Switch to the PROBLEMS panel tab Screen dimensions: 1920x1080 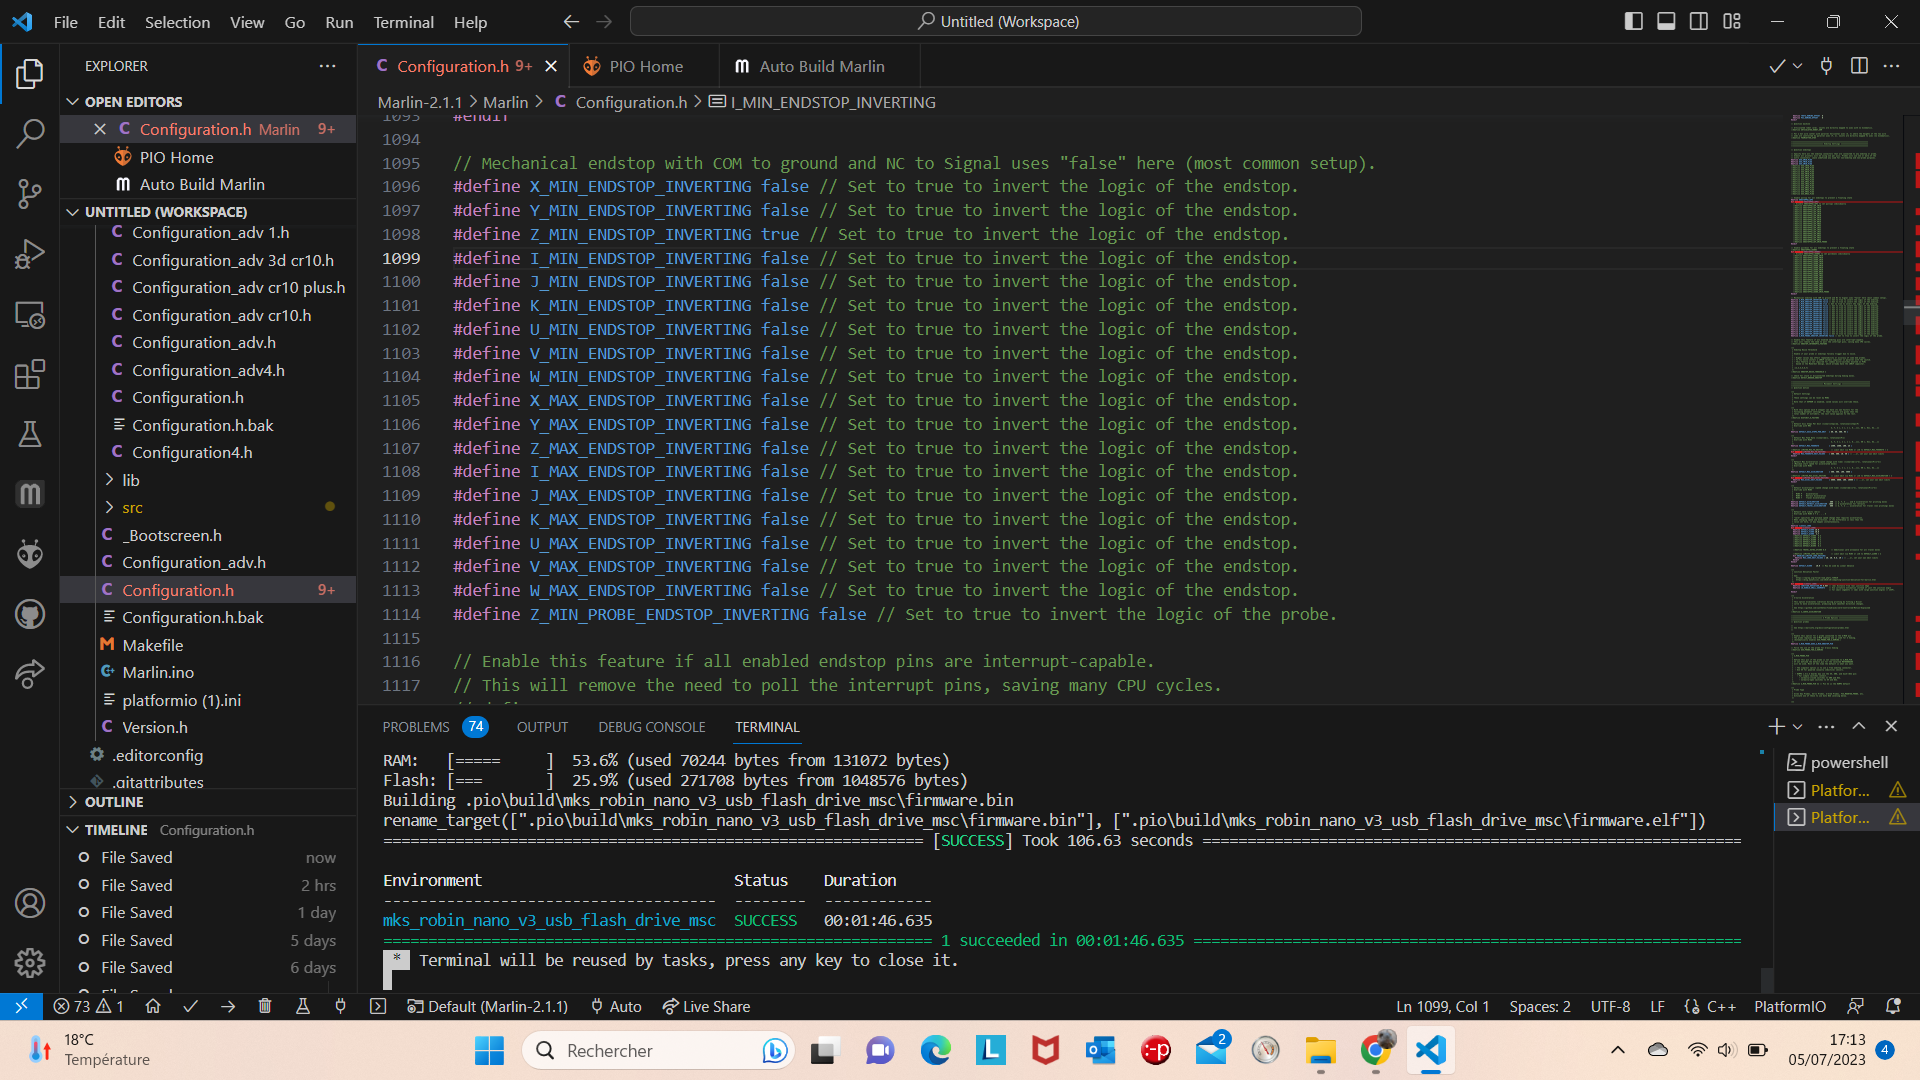point(416,727)
